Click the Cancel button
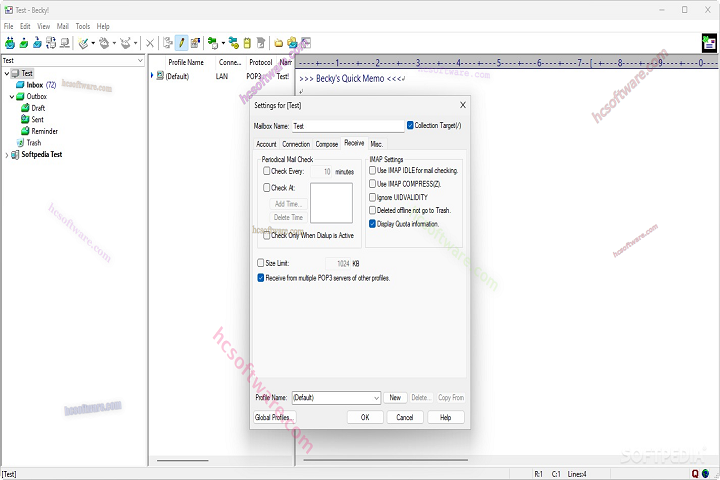The image size is (720, 480). [x=405, y=417]
